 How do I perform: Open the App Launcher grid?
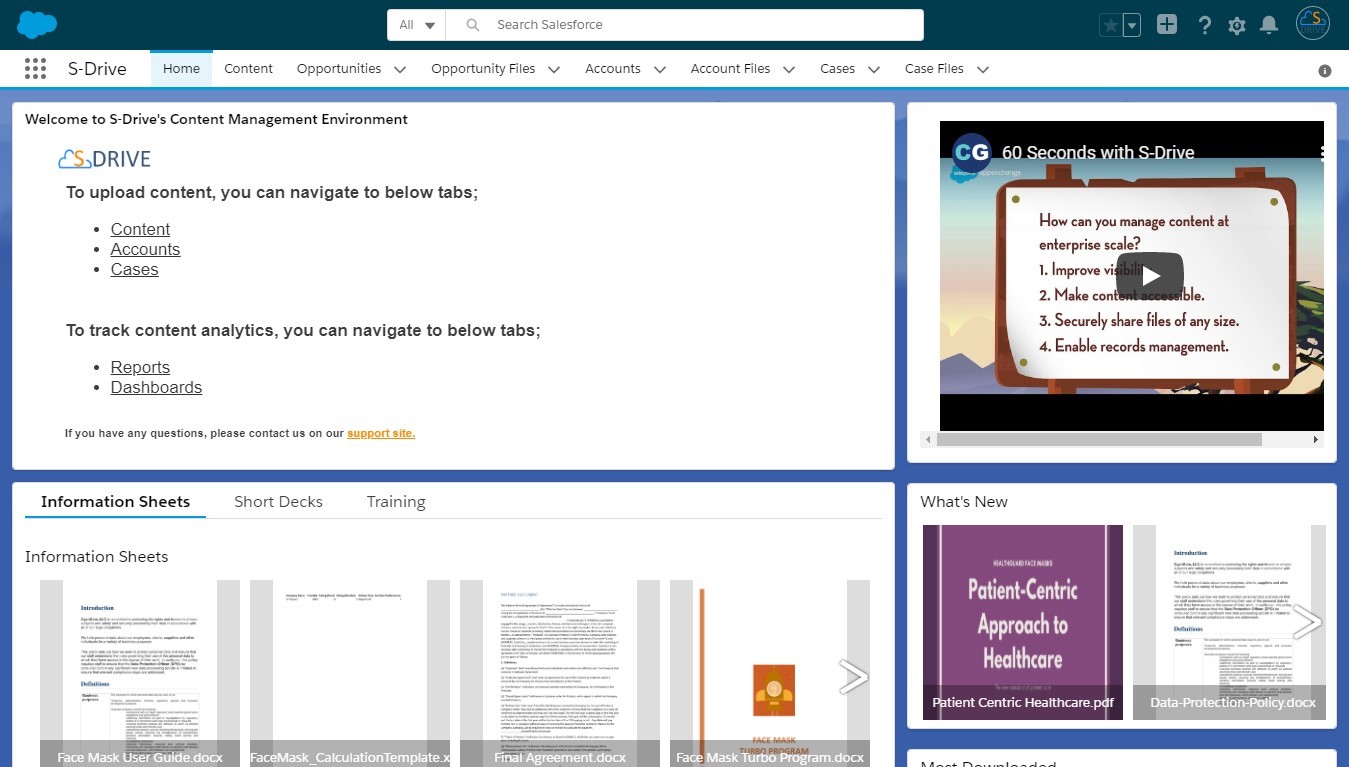(x=35, y=68)
